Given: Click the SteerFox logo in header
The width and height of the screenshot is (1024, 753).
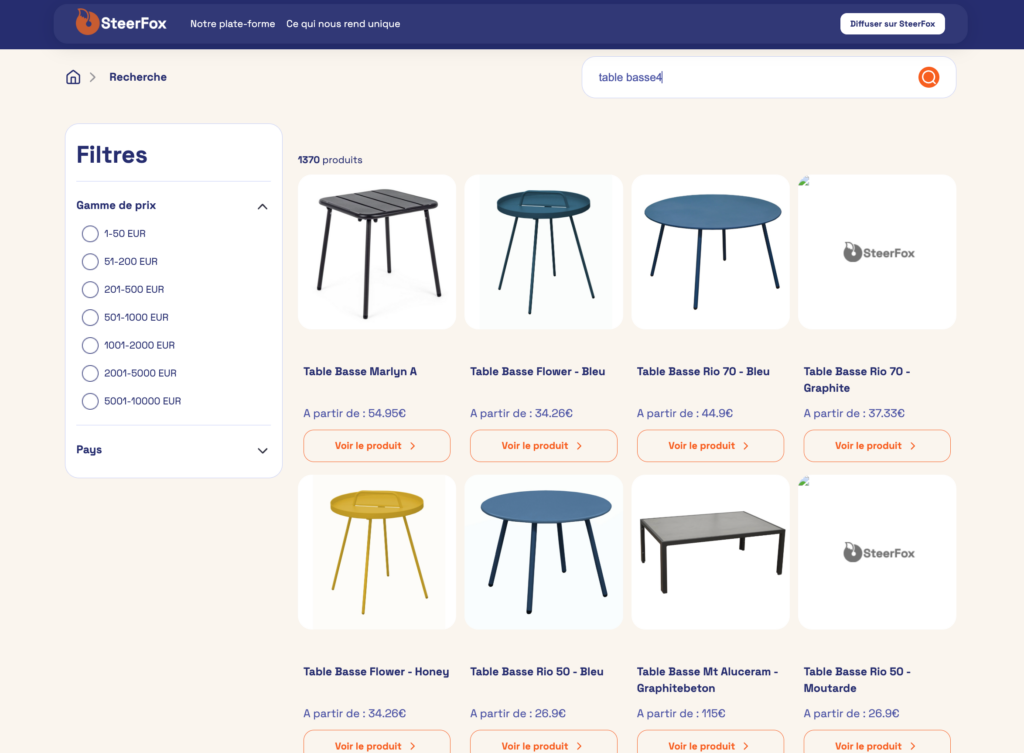Looking at the screenshot, I should 121,23.
